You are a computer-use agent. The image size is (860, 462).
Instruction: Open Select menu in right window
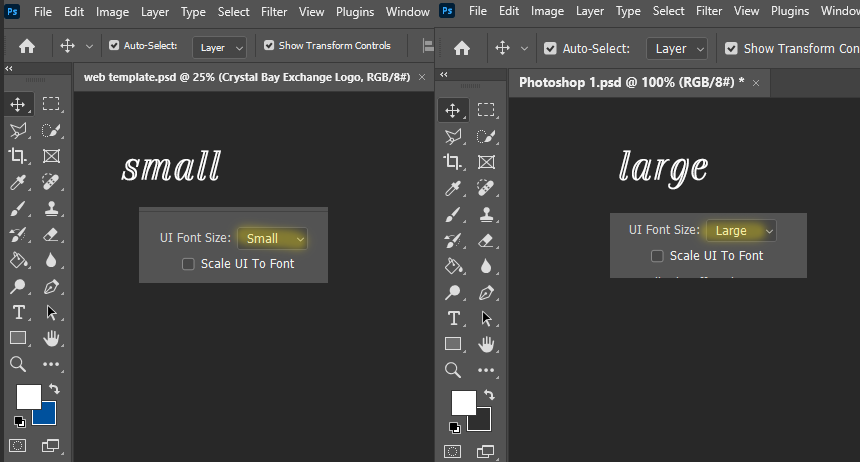coord(668,11)
